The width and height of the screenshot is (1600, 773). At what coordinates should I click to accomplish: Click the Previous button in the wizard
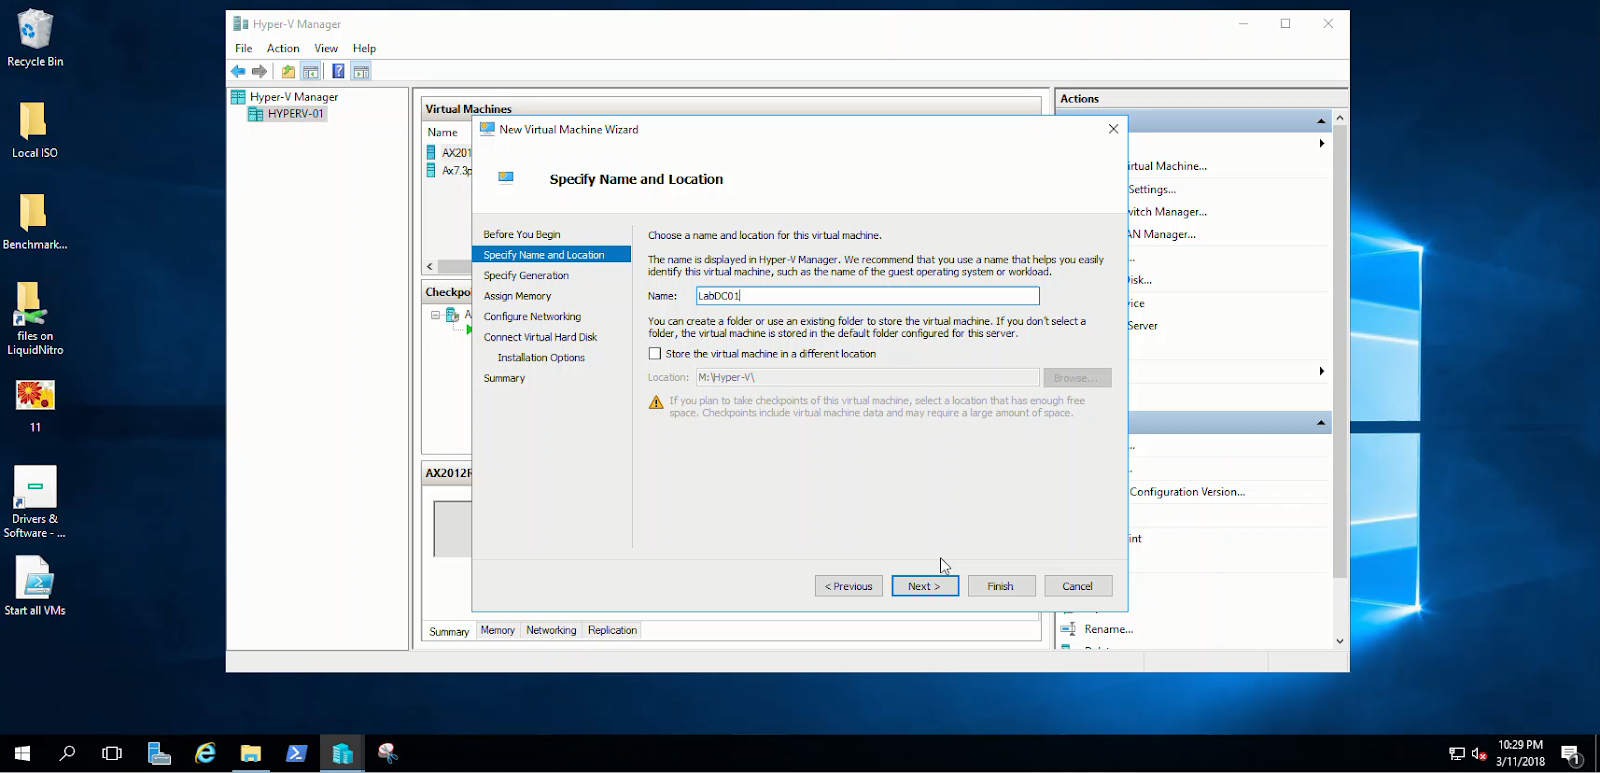point(849,586)
